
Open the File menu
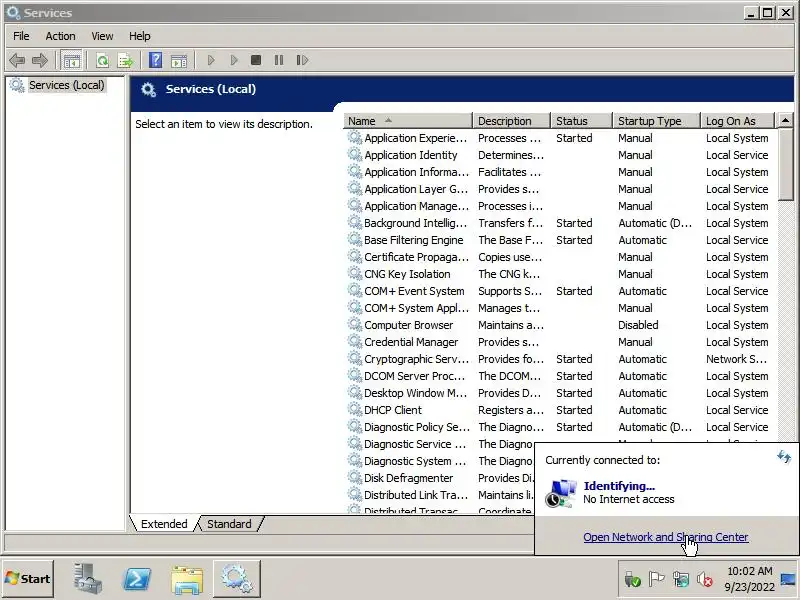pyautogui.click(x=21, y=36)
